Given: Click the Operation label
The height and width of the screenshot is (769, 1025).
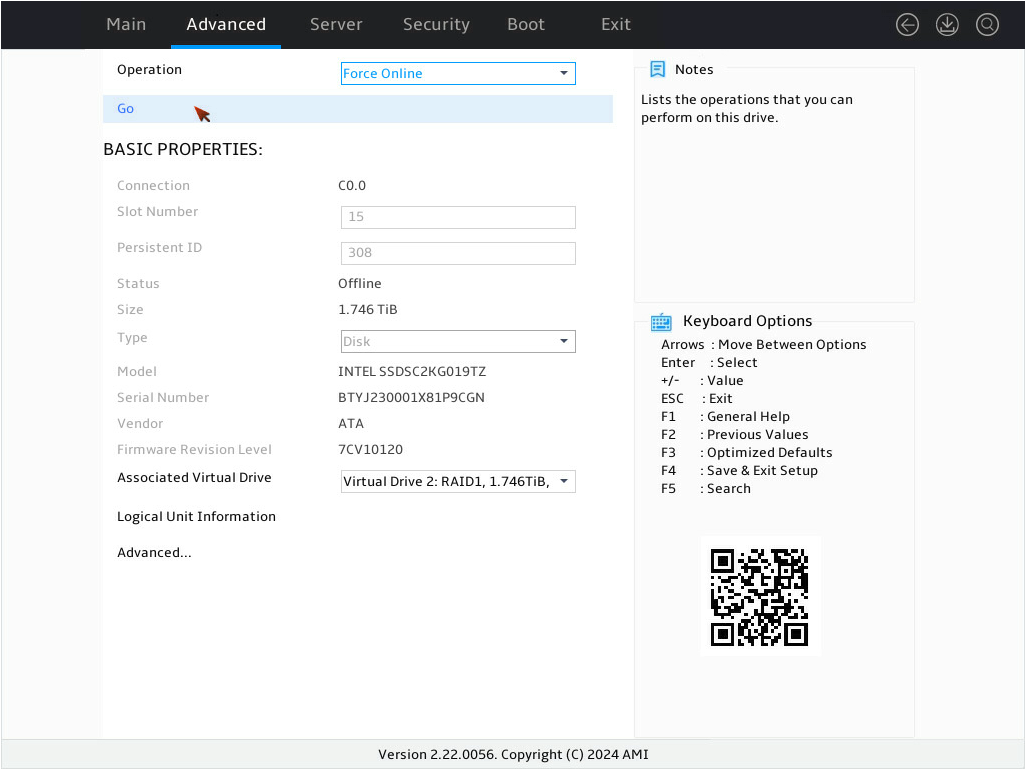Looking at the screenshot, I should point(149,69).
